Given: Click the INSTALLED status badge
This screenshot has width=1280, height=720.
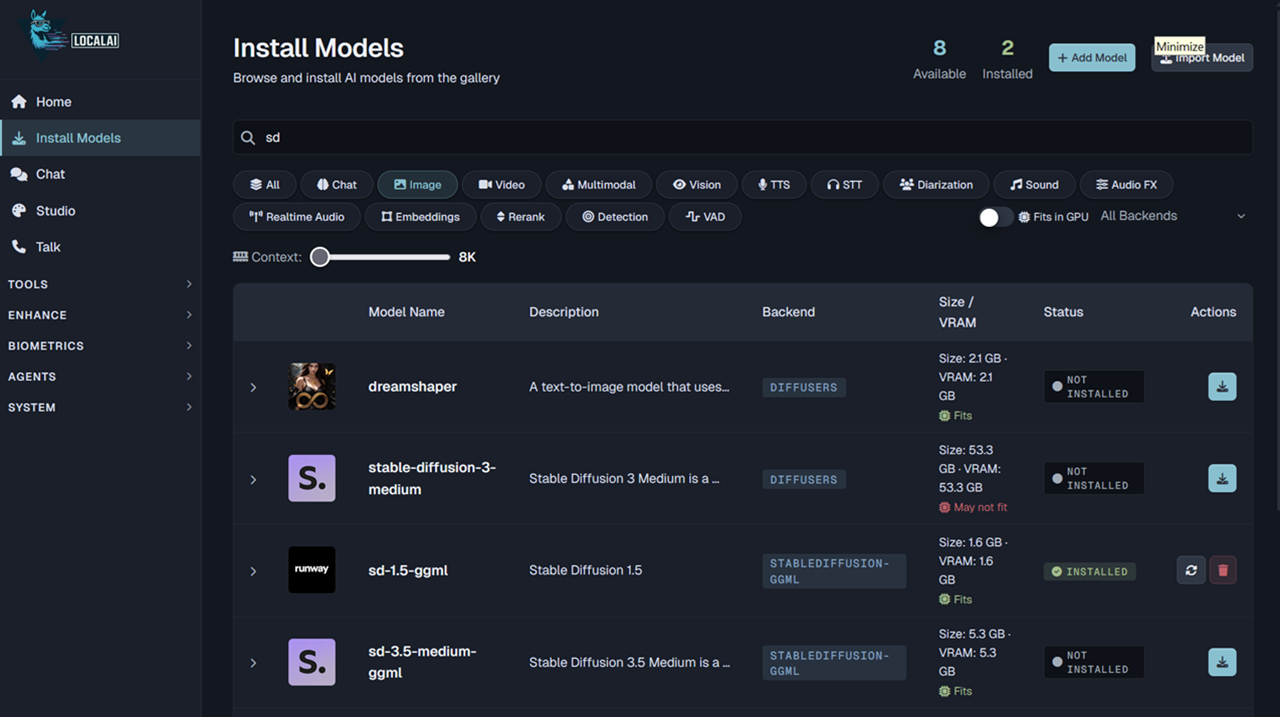Looking at the screenshot, I should click(1090, 572).
